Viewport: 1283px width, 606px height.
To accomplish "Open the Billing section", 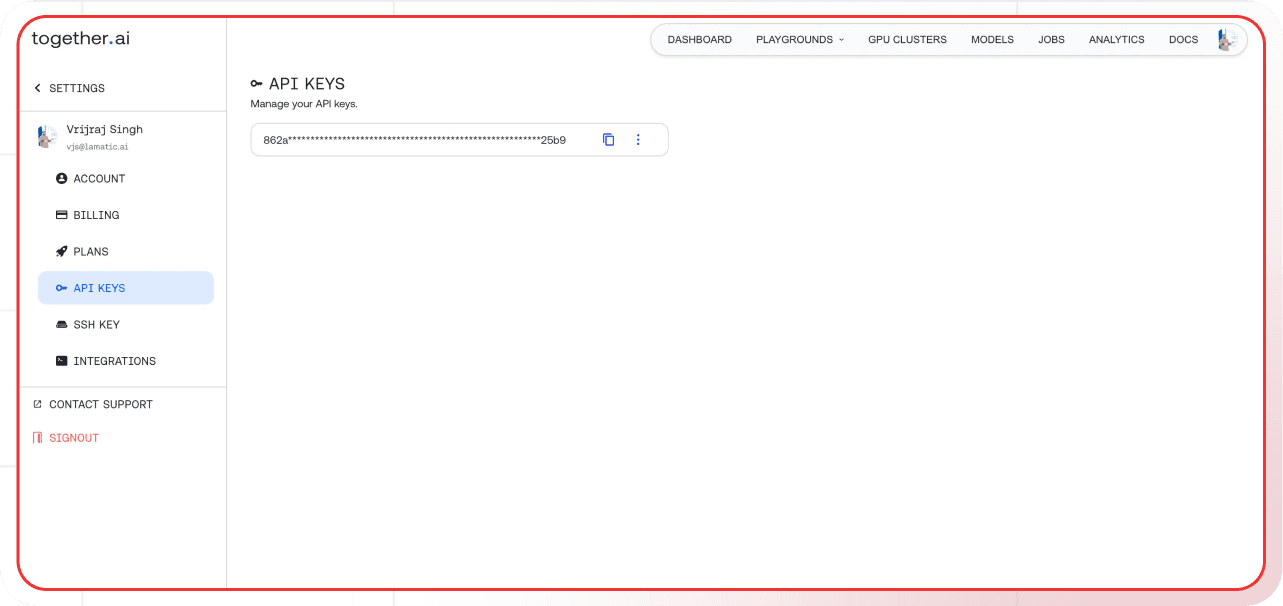I will click(x=96, y=215).
